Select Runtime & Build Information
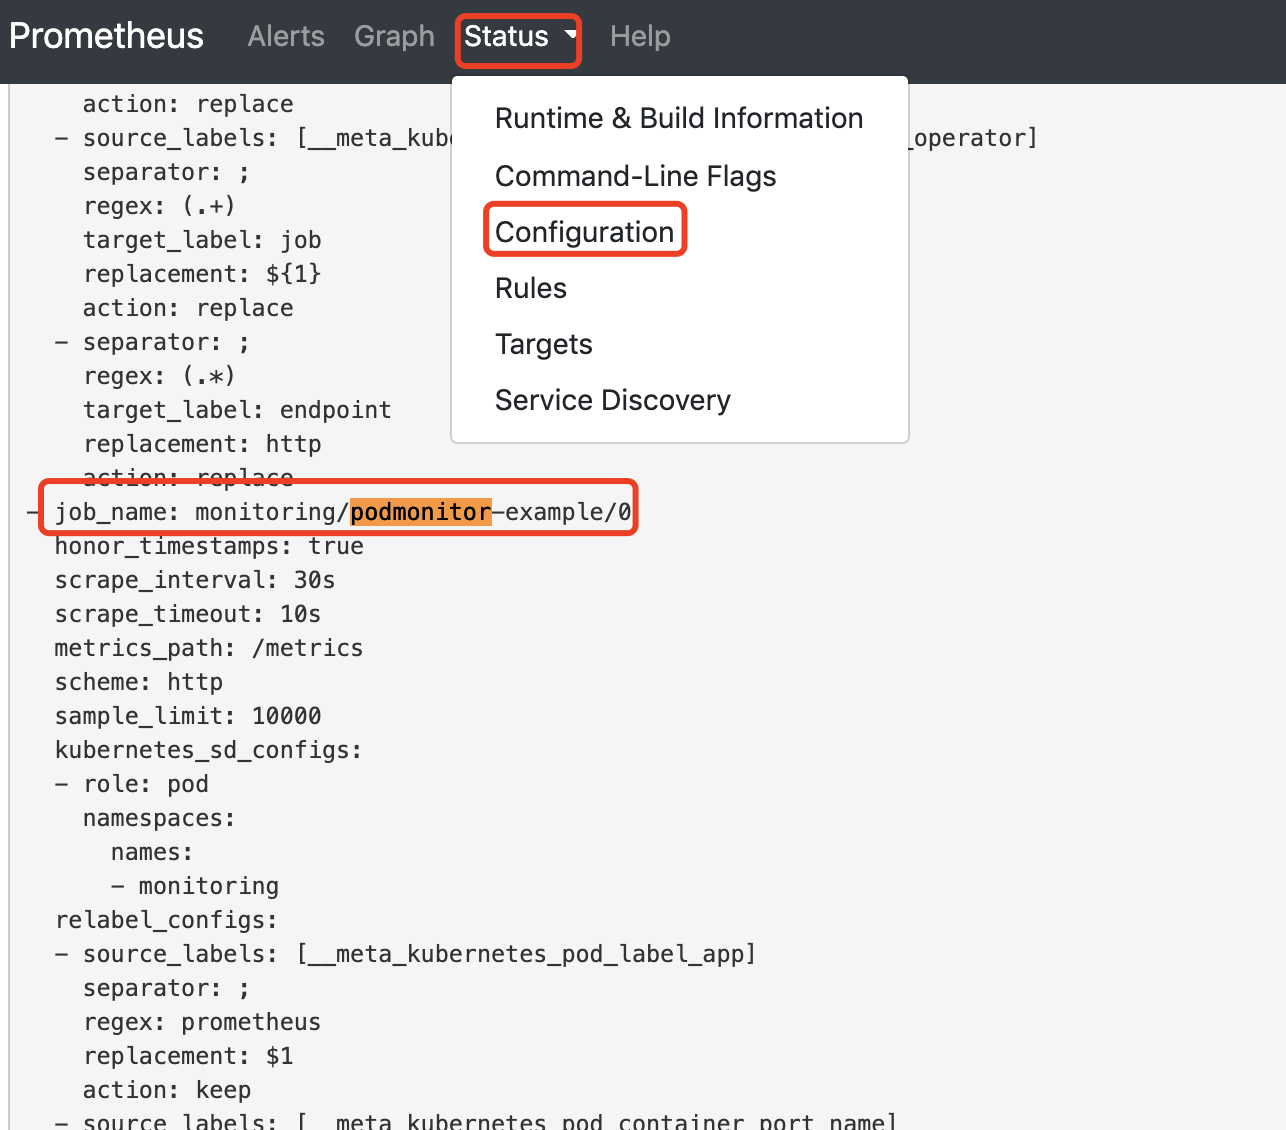The width and height of the screenshot is (1286, 1130). [678, 118]
